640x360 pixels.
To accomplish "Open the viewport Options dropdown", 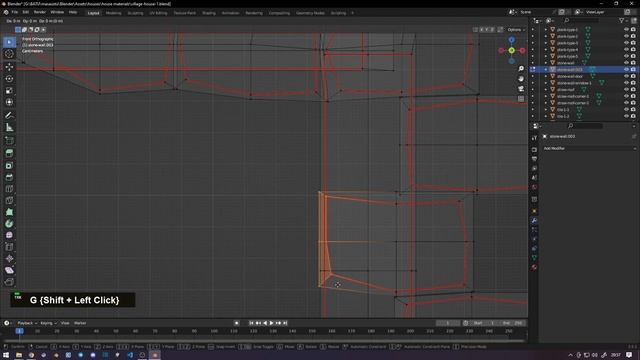I will coord(516,29).
